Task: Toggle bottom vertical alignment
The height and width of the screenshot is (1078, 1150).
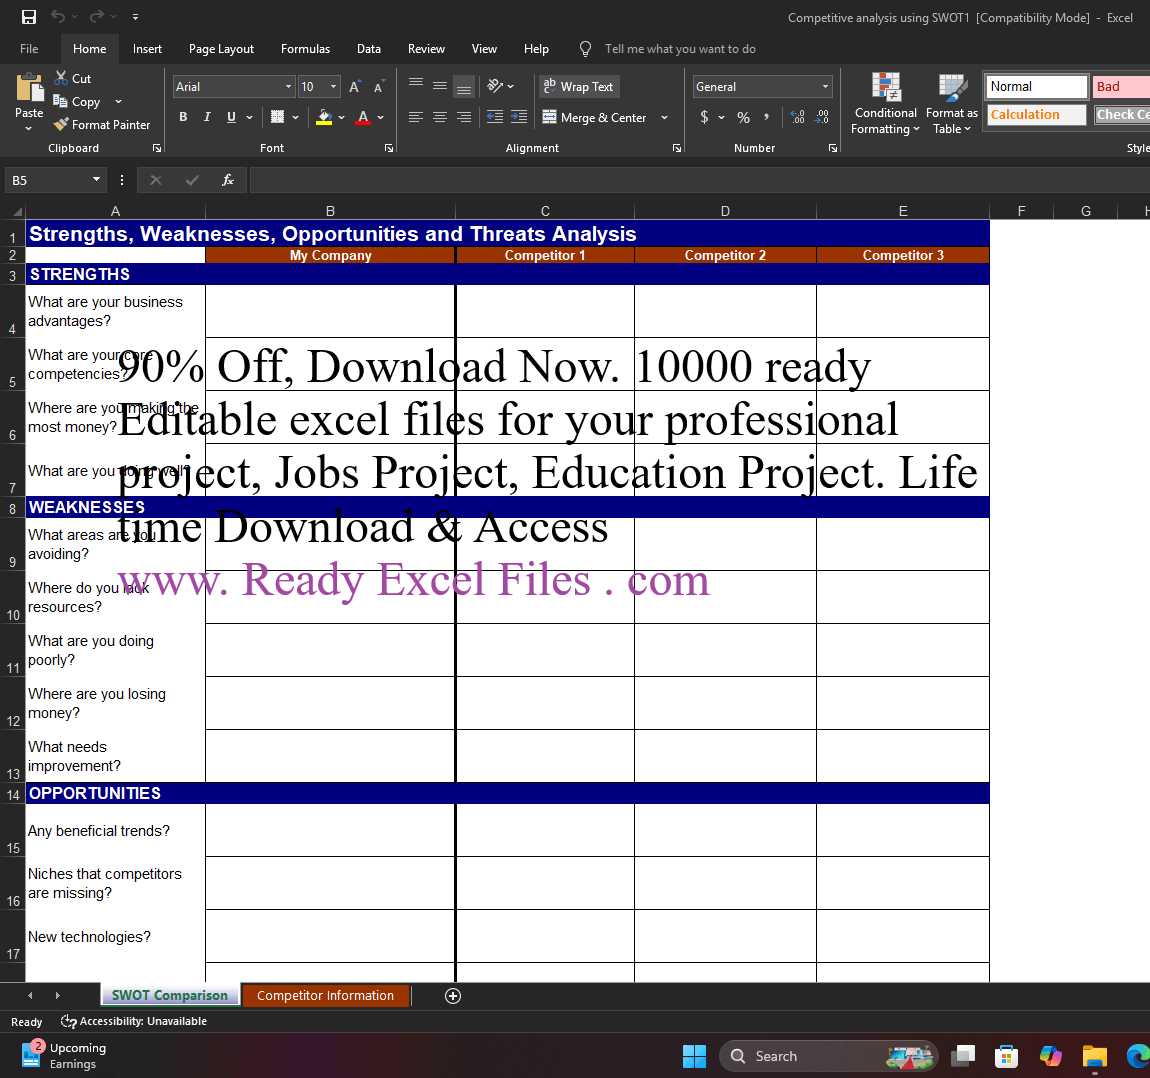Action: [464, 87]
